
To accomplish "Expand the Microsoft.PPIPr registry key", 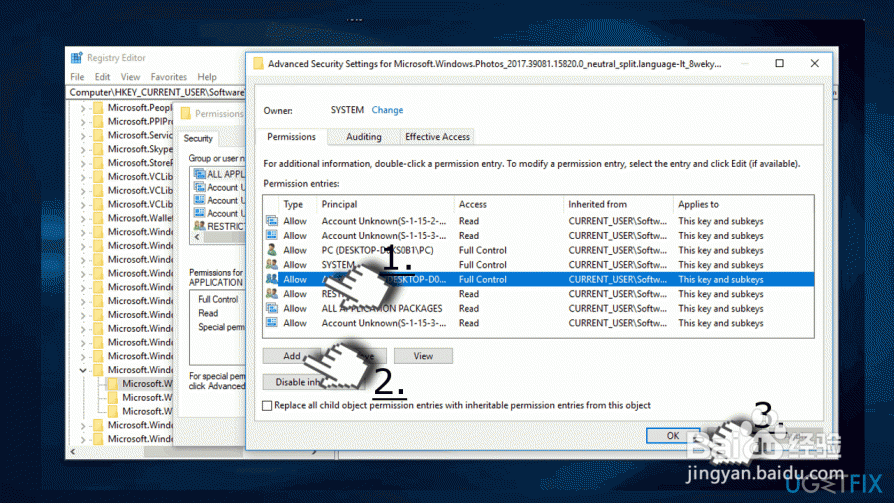I will pos(83,121).
